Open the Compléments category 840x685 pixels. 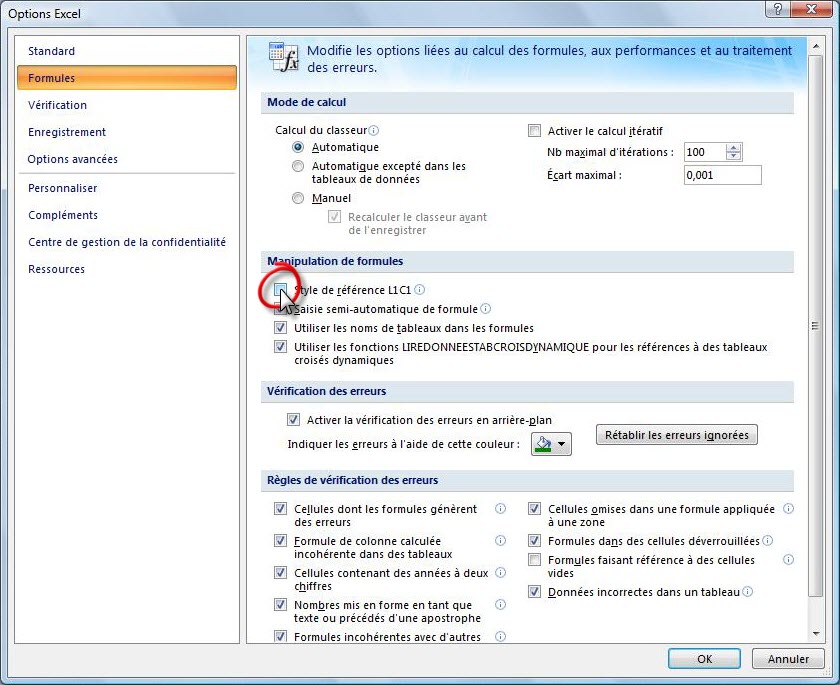click(x=63, y=215)
